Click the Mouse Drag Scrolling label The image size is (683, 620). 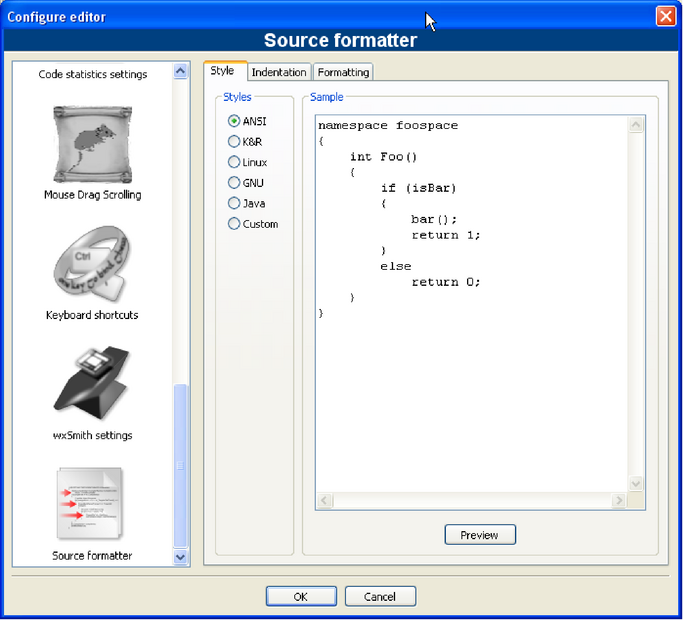click(x=93, y=195)
